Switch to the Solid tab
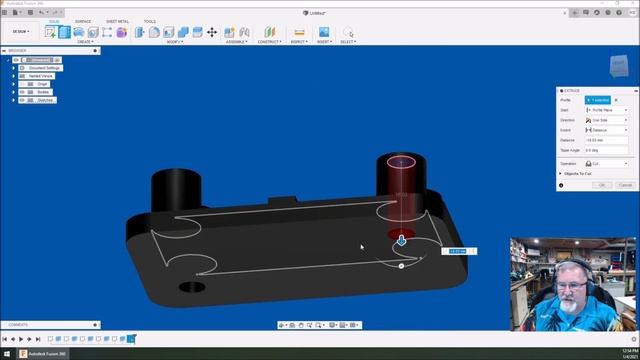Image resolution: width=640 pixels, height=360 pixels. (54, 21)
